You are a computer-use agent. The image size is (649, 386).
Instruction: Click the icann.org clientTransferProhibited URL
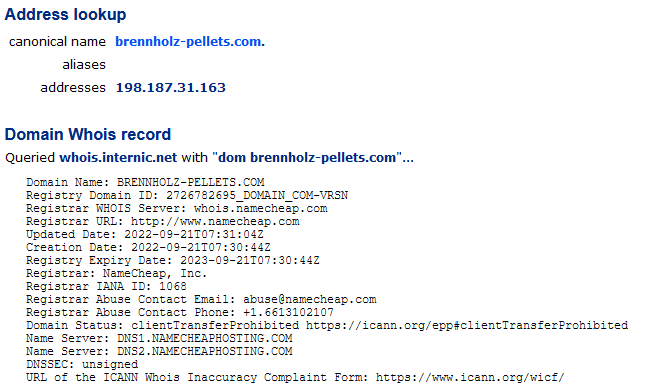click(467, 326)
